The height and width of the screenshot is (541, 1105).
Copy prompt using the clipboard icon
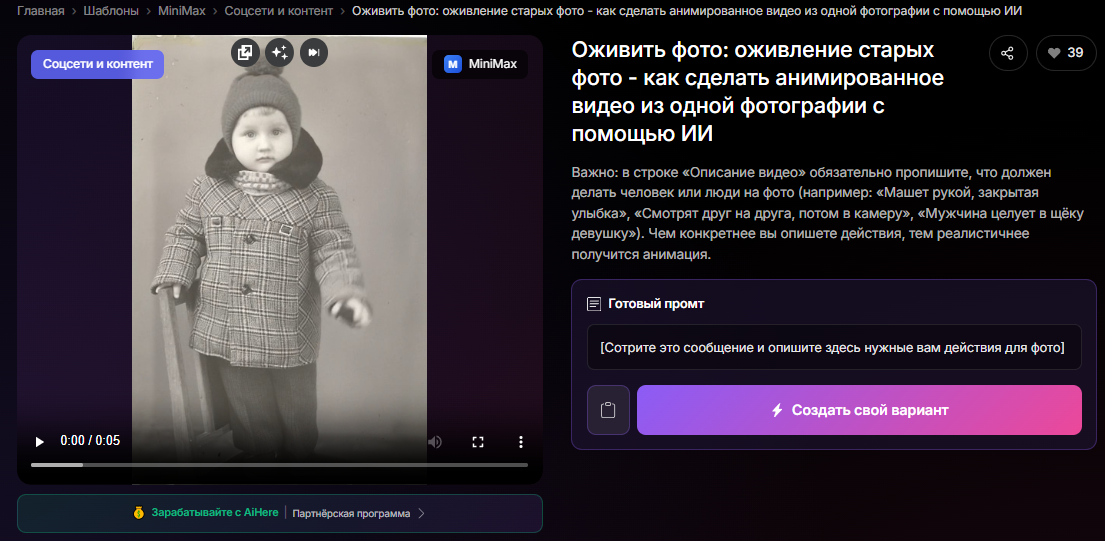608,410
